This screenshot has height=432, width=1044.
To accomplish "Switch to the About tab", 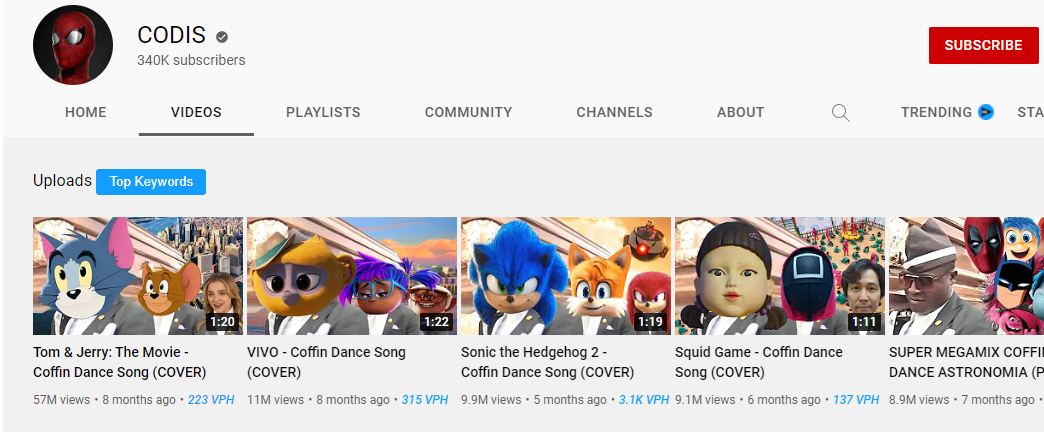I will [x=740, y=112].
